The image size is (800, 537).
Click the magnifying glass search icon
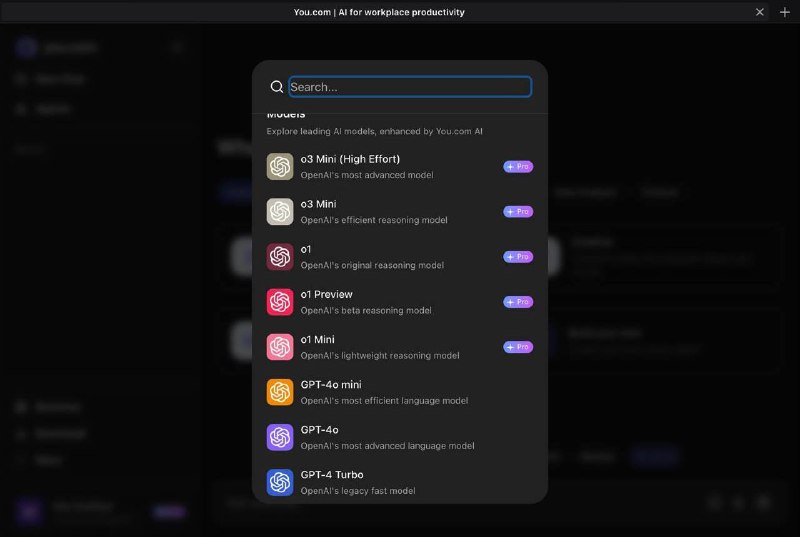tap(277, 87)
